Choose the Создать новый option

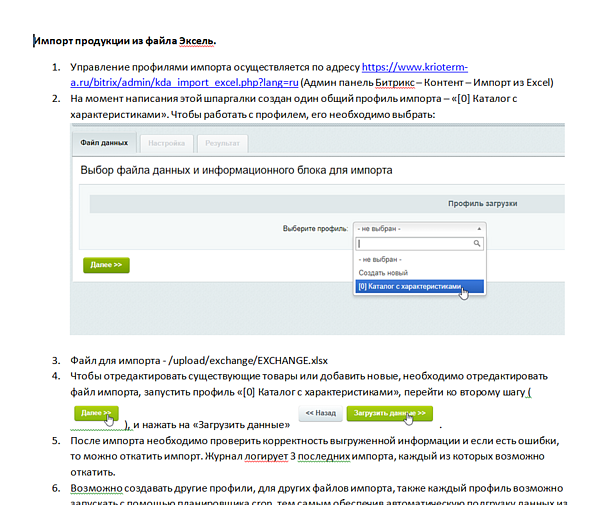tap(419, 273)
